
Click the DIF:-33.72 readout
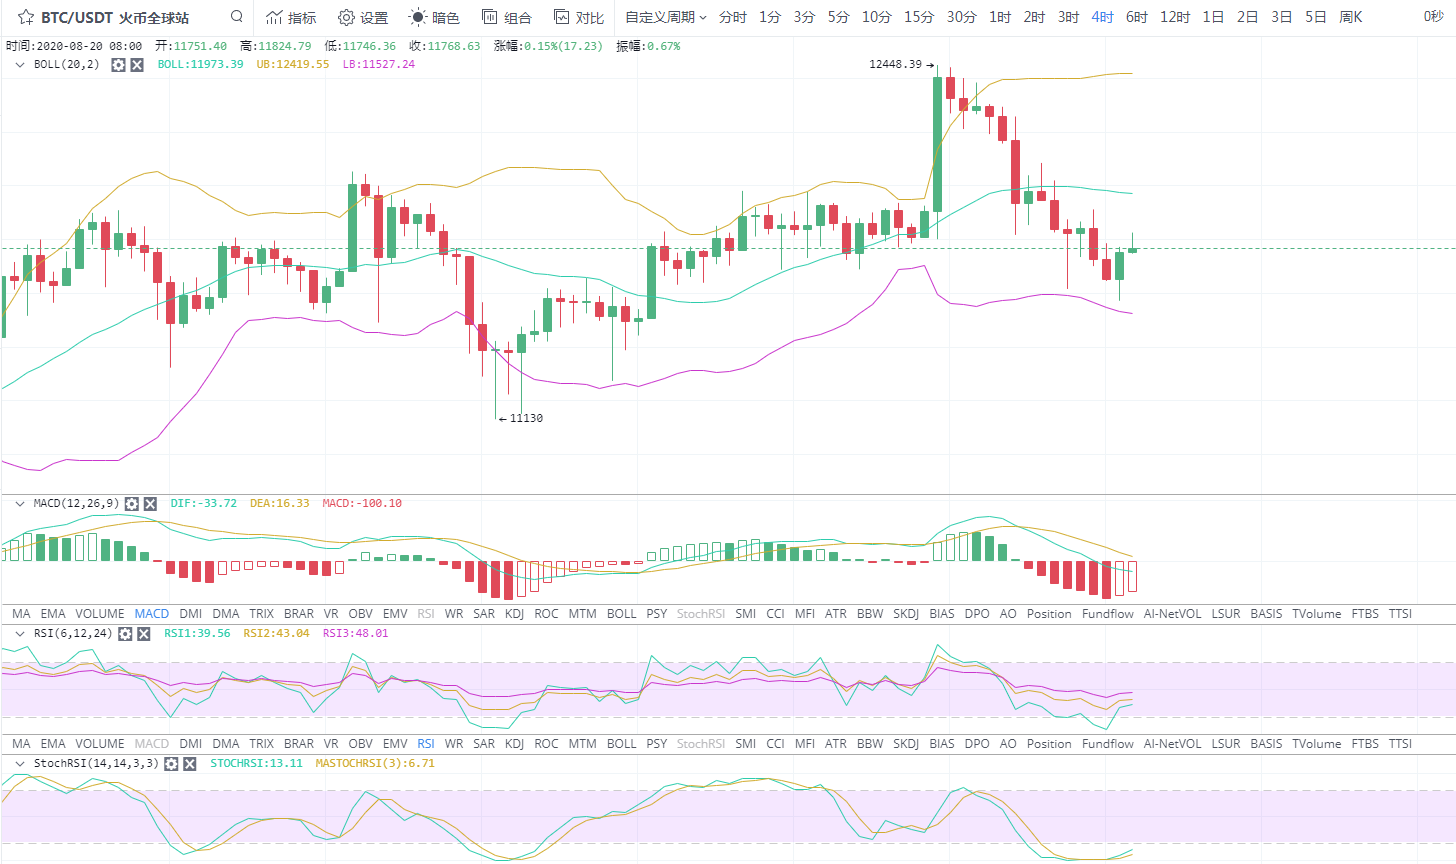point(203,504)
